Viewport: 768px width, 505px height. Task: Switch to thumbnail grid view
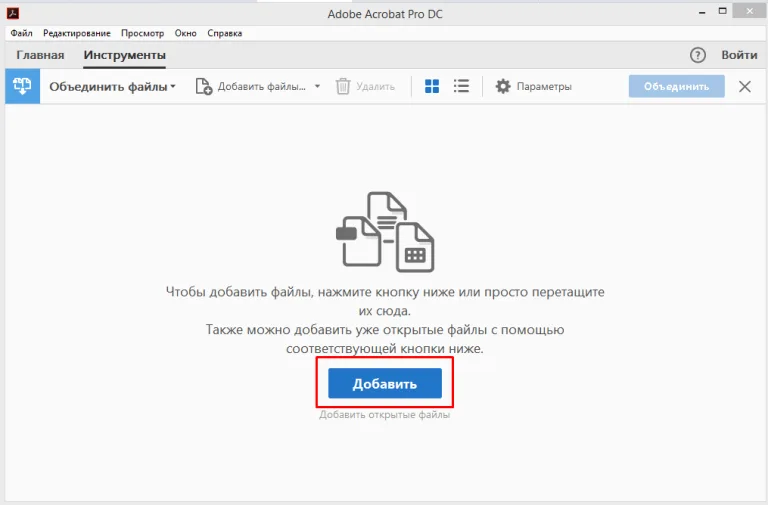click(432, 86)
